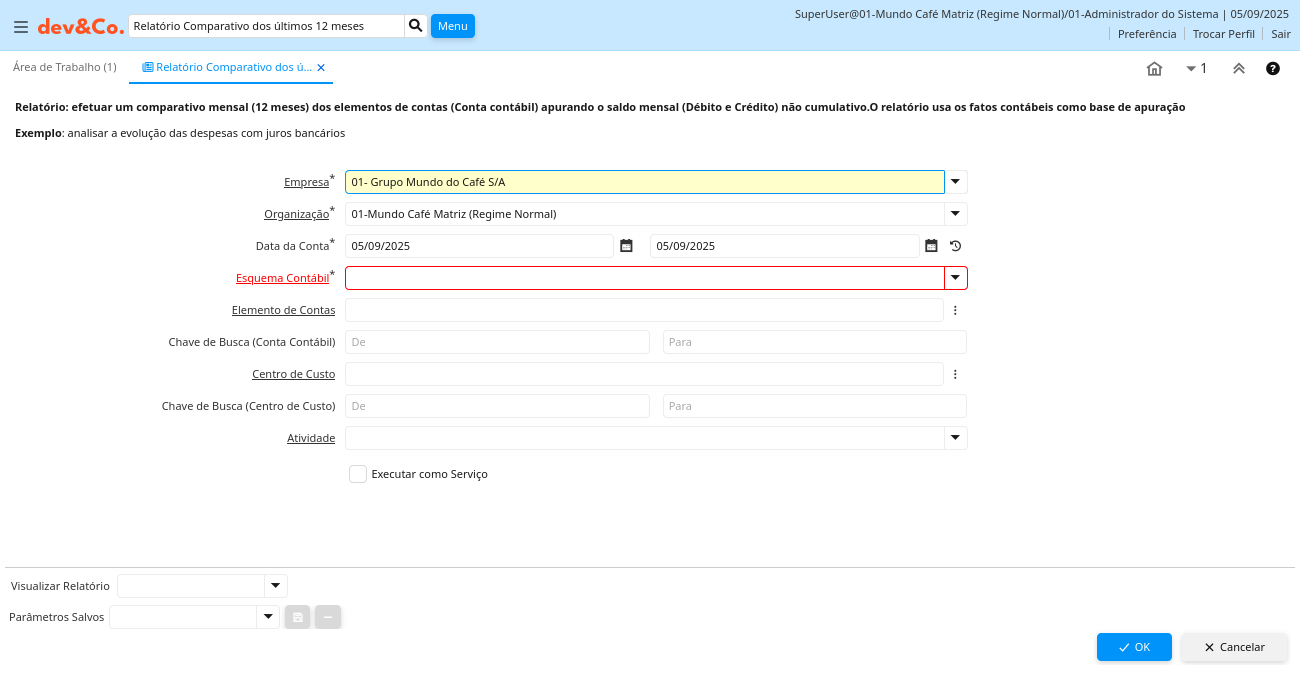The image size is (1300, 674).
Task: Open calendar for start Data da Conta
Action: pos(626,246)
